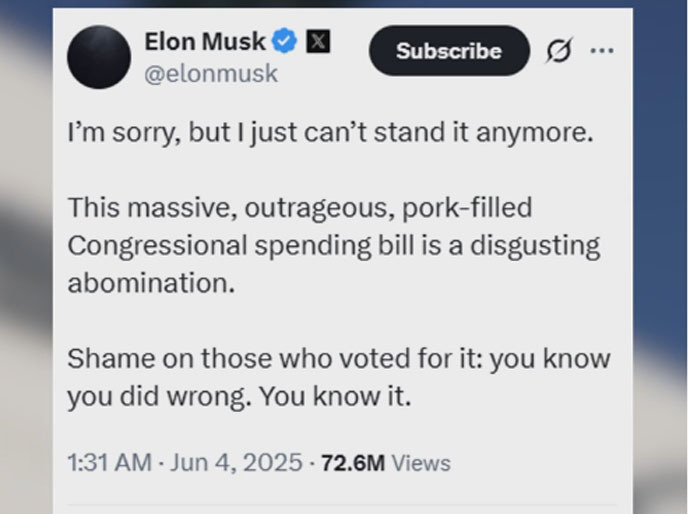Screen dimensions: 690x514
Task: Select the "I'm sorry, but I just can't stand it anymore" line
Action: point(330,132)
